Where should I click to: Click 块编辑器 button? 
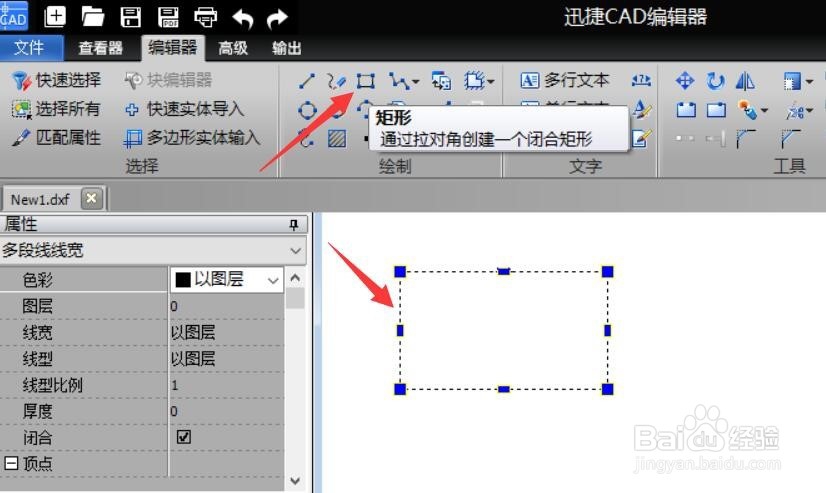point(169,80)
